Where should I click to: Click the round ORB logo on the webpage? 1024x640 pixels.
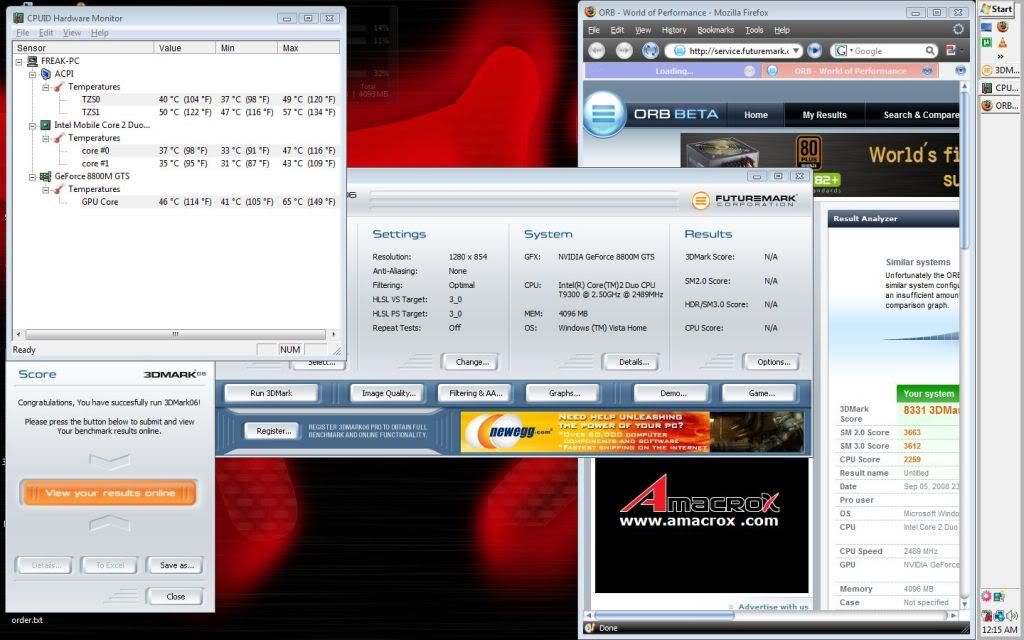[x=604, y=114]
